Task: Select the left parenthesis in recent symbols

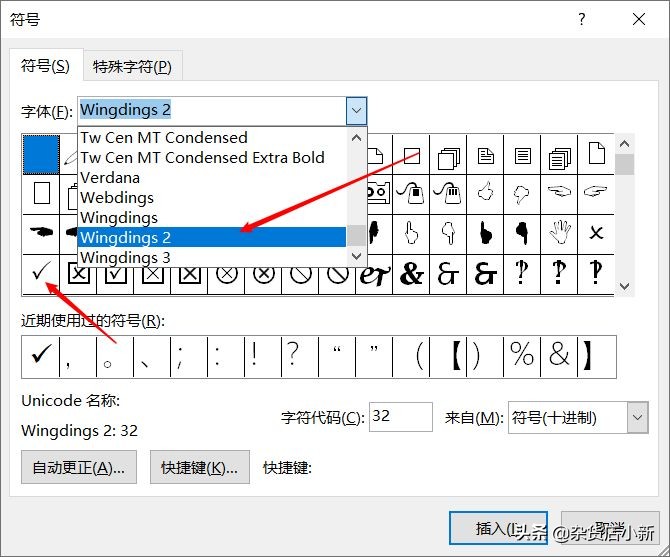Action: [411, 356]
